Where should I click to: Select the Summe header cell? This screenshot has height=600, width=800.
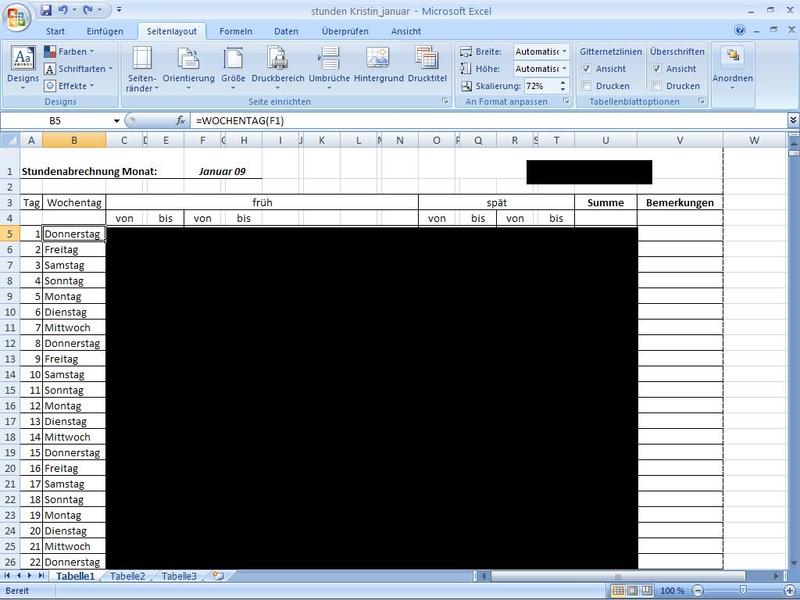coord(606,203)
